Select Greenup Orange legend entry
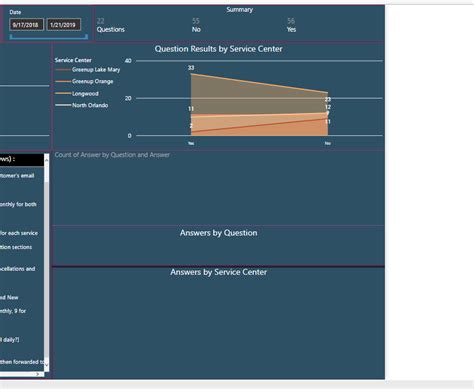 (84, 81)
